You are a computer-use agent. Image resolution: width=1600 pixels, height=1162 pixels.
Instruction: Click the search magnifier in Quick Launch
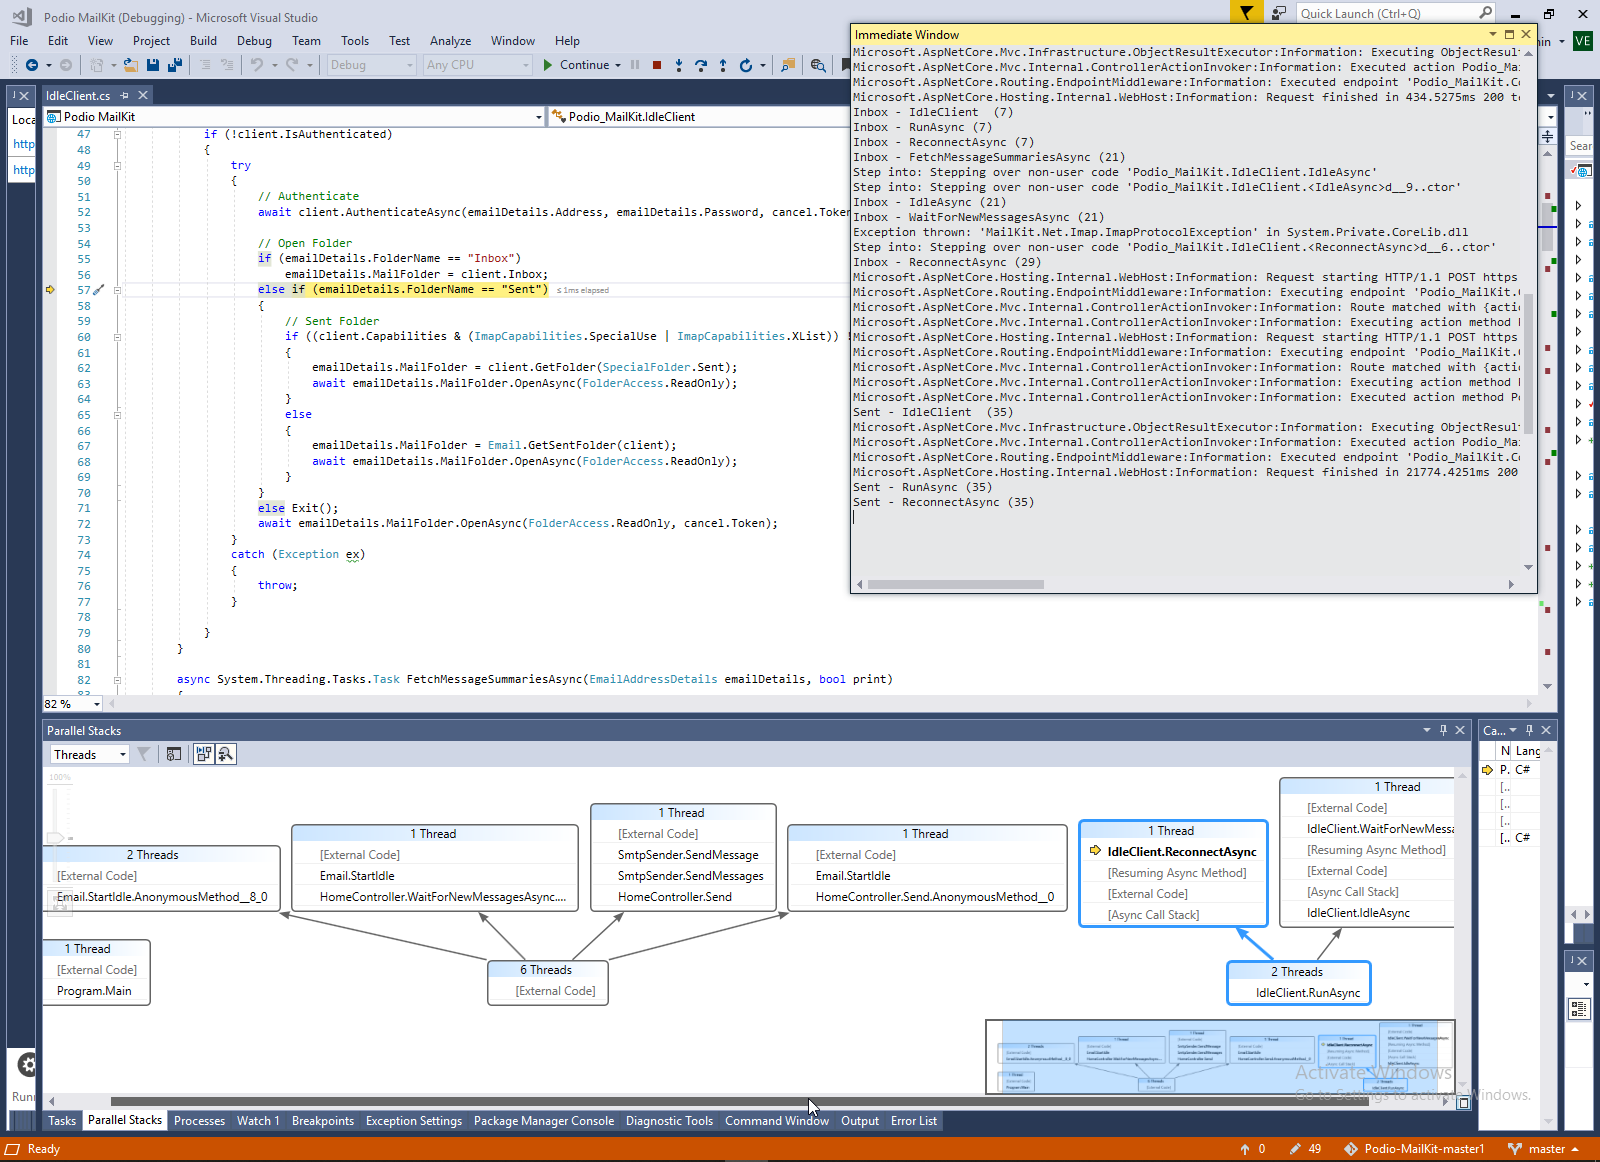pos(1485,13)
